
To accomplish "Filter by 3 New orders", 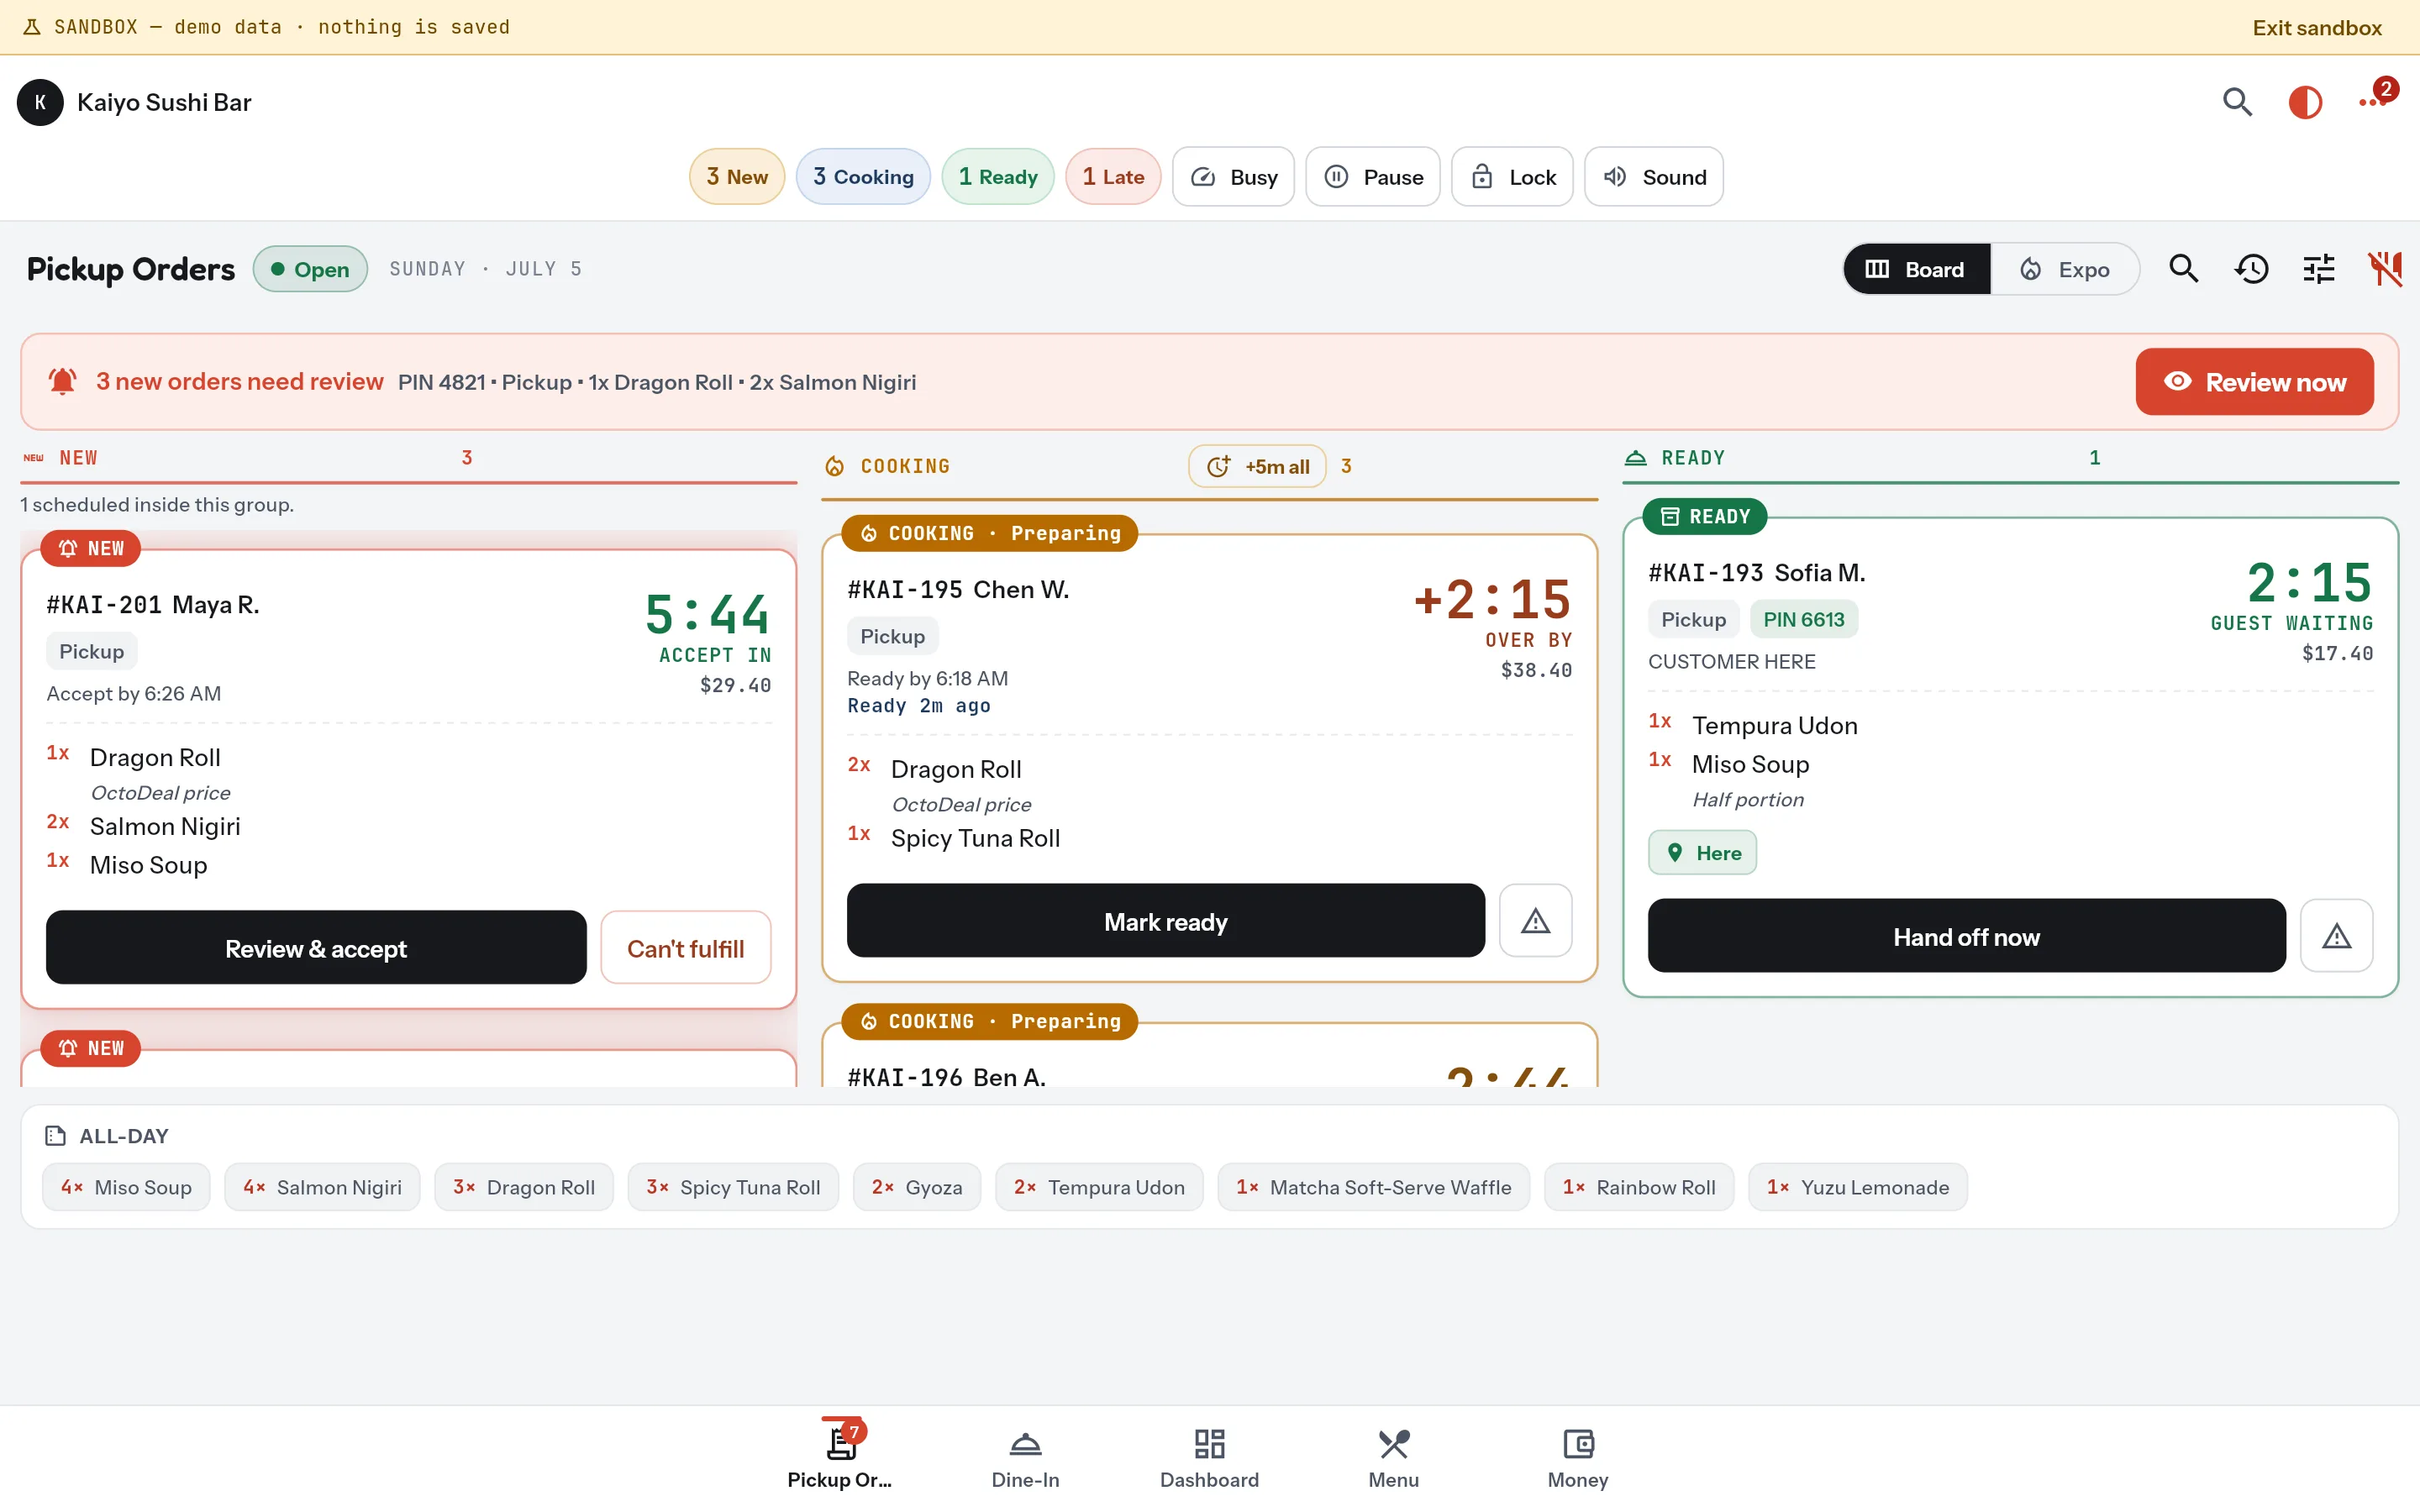I will point(737,177).
